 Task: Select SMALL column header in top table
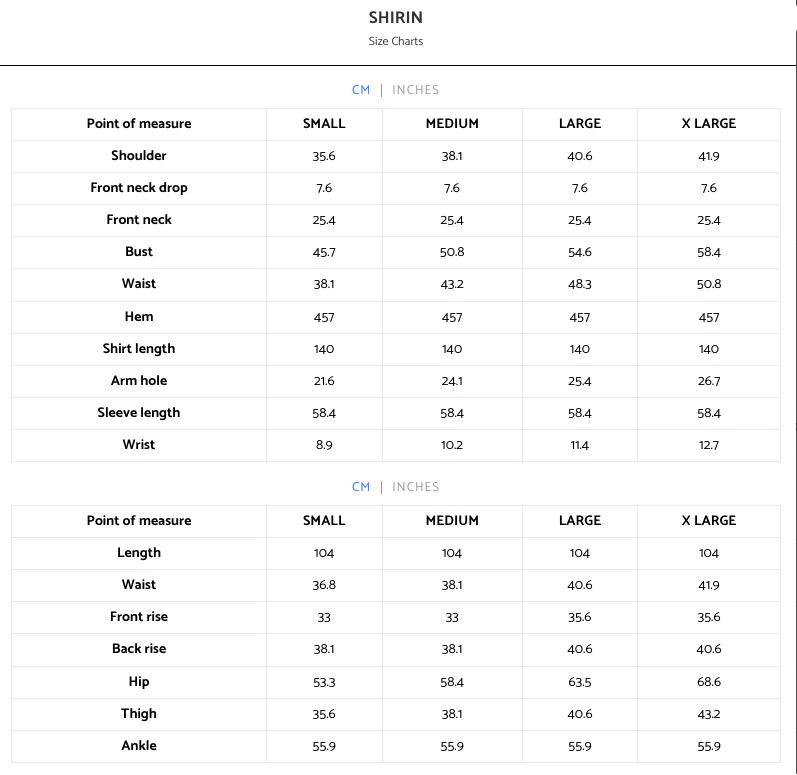(324, 123)
